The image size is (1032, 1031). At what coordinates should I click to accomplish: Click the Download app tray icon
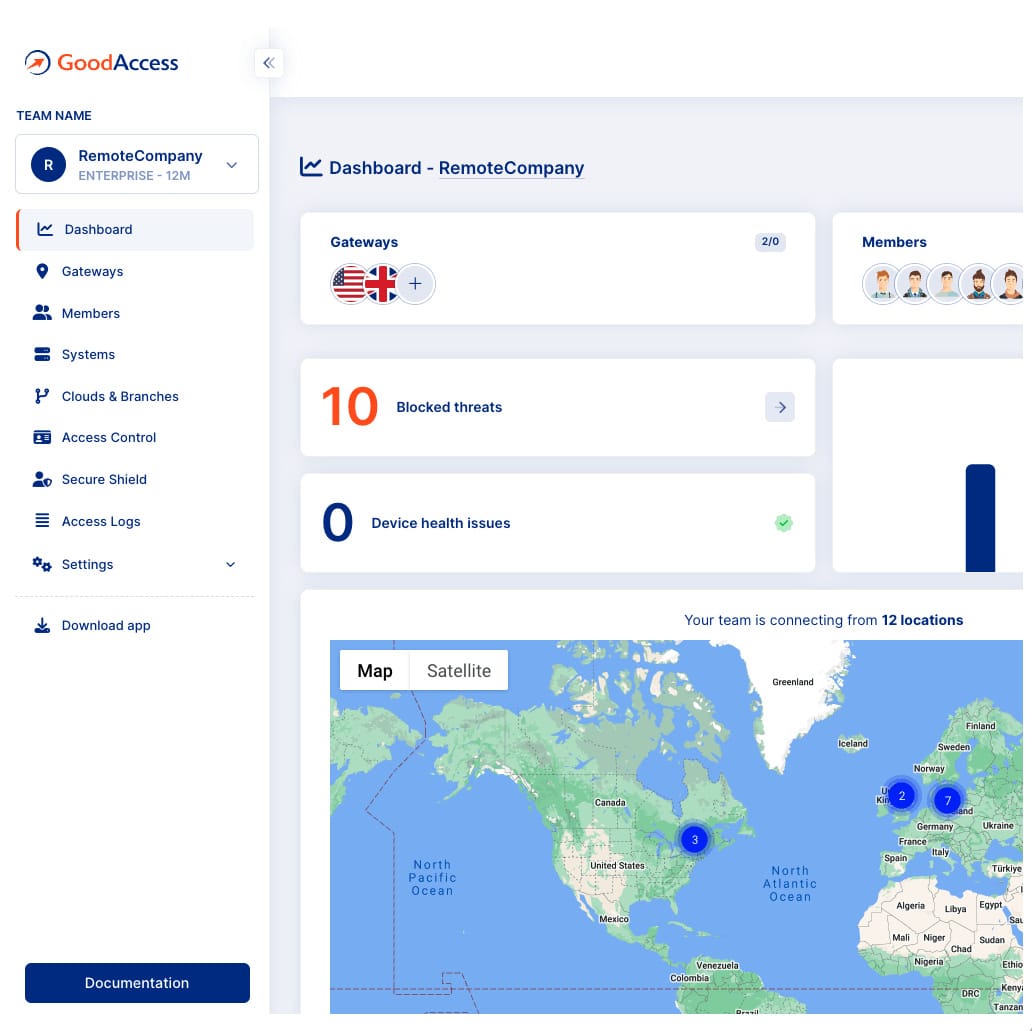[x=42, y=625]
